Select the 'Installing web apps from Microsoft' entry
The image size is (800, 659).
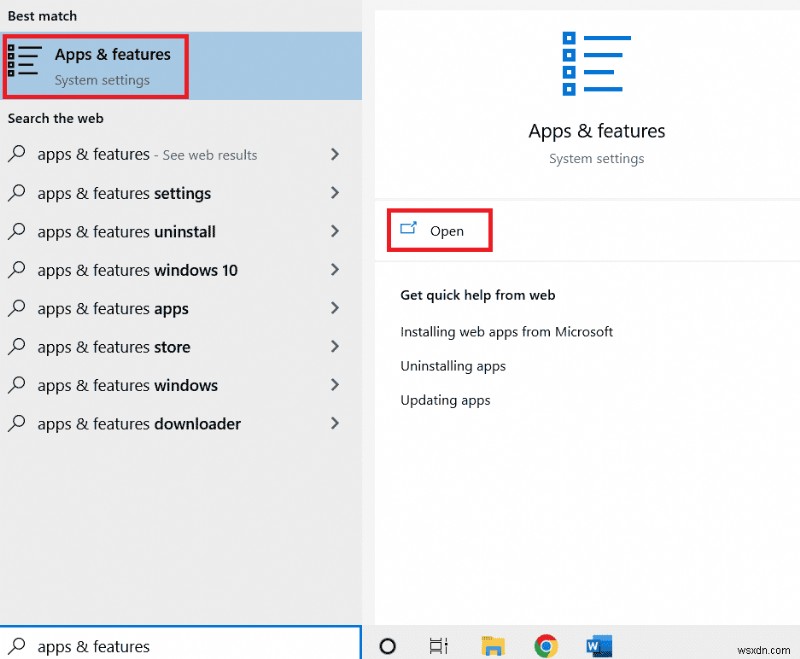[507, 332]
